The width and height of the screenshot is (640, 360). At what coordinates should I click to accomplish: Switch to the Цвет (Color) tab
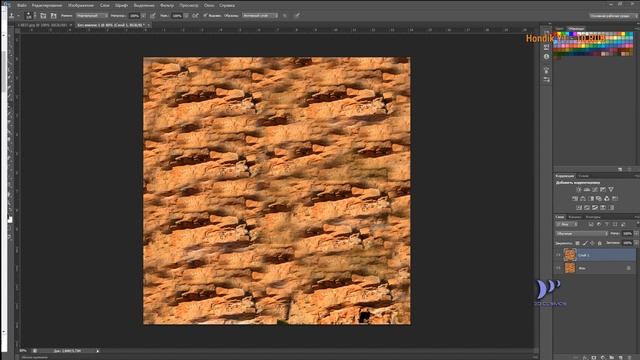pyautogui.click(x=559, y=29)
